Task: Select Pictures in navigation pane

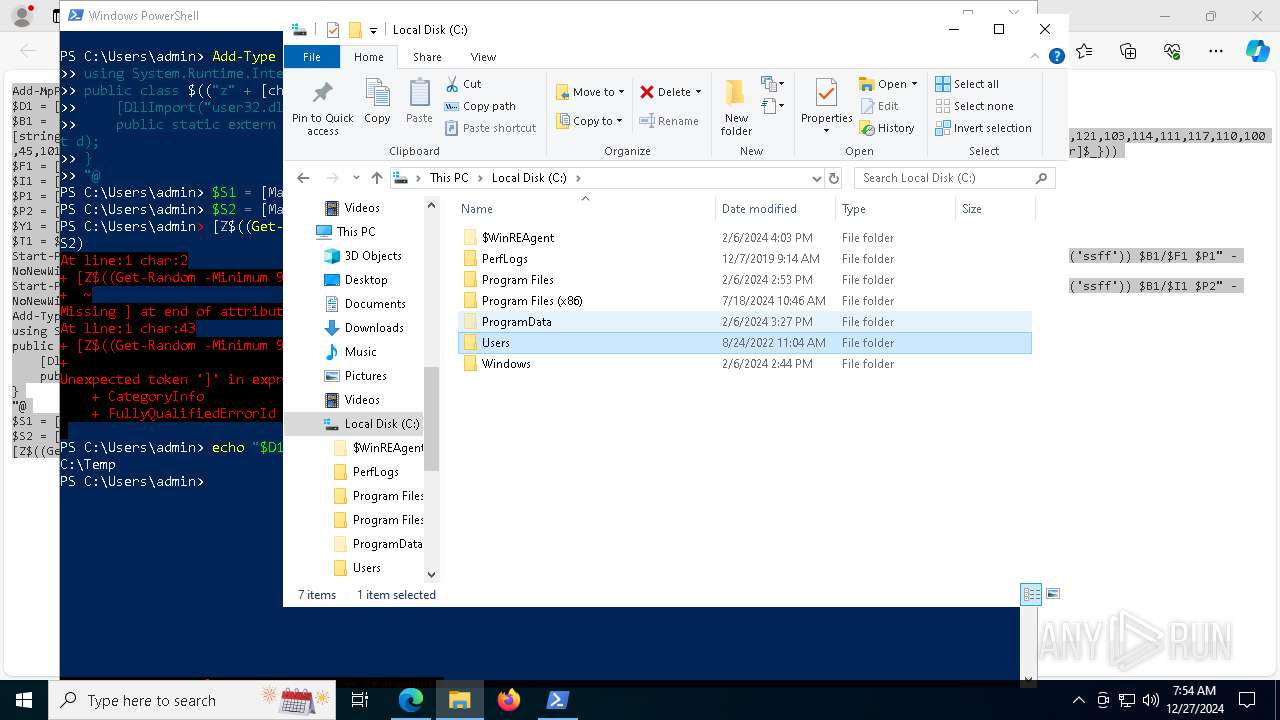Action: click(x=356, y=376)
